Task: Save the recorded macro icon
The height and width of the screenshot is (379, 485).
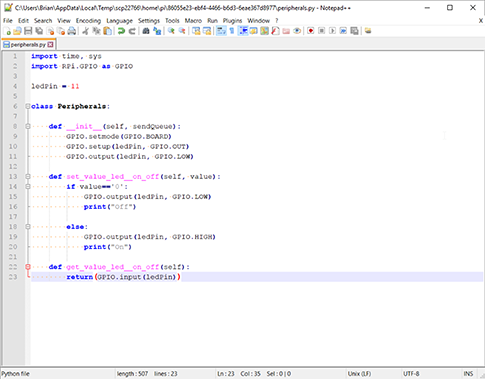Action: point(354,31)
